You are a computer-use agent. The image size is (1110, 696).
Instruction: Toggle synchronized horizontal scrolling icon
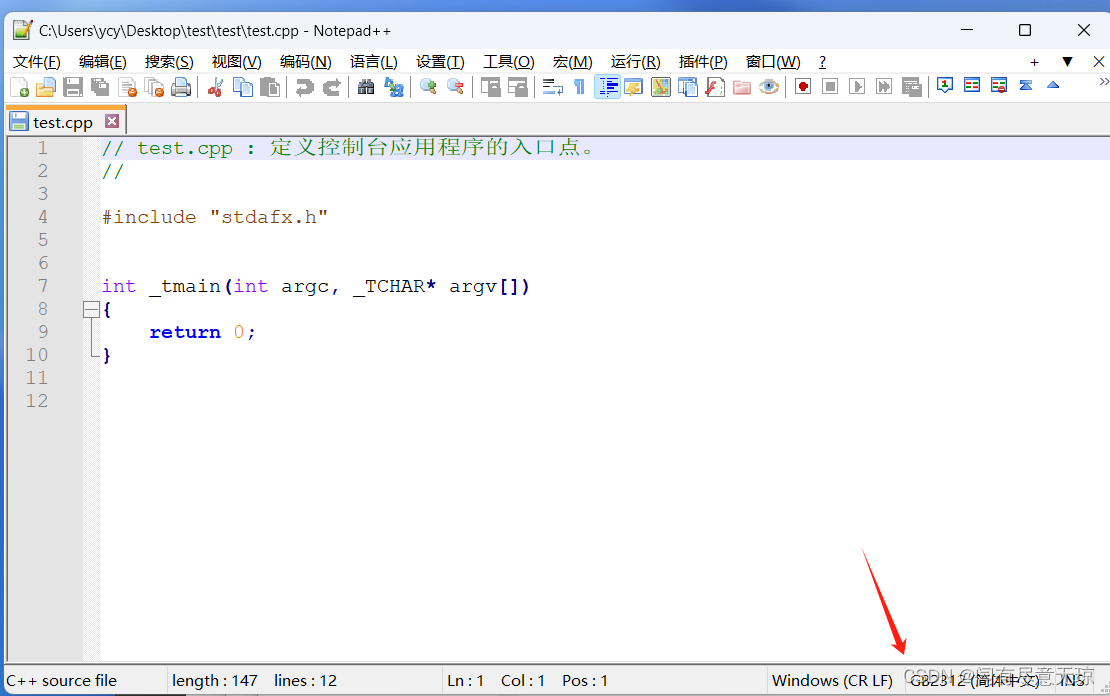click(x=517, y=87)
